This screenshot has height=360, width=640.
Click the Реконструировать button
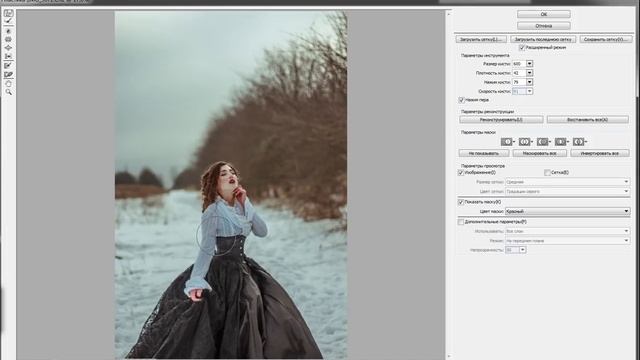[x=501, y=120]
